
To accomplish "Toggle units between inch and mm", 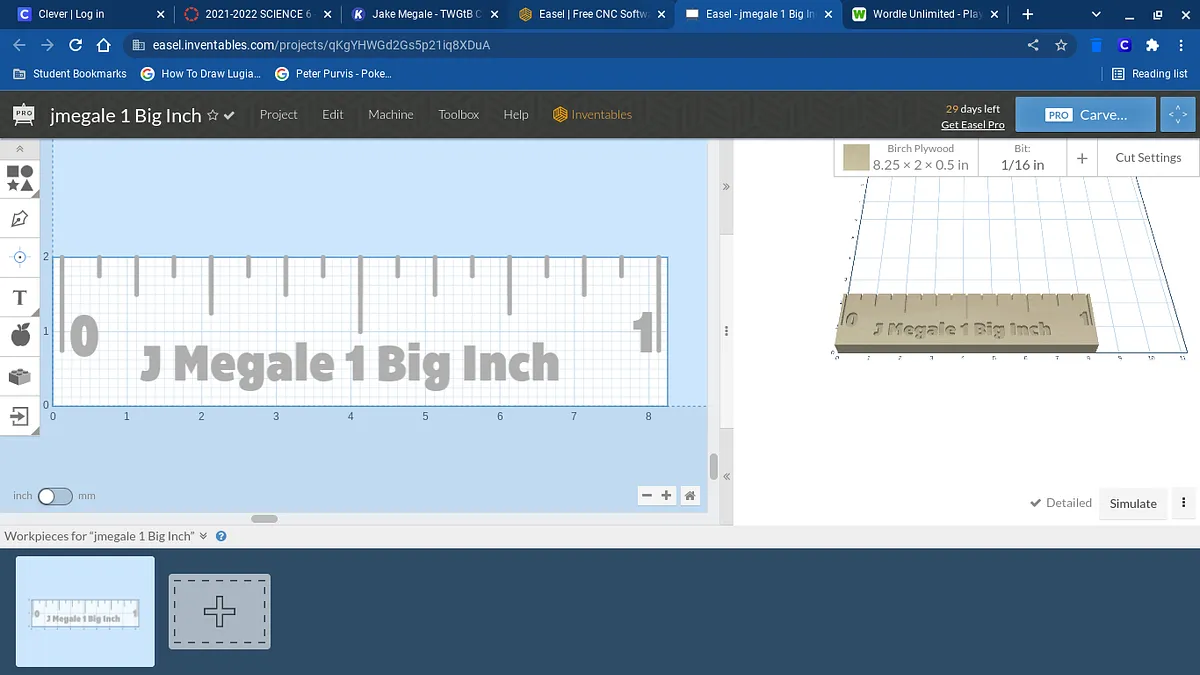I will tap(55, 496).
